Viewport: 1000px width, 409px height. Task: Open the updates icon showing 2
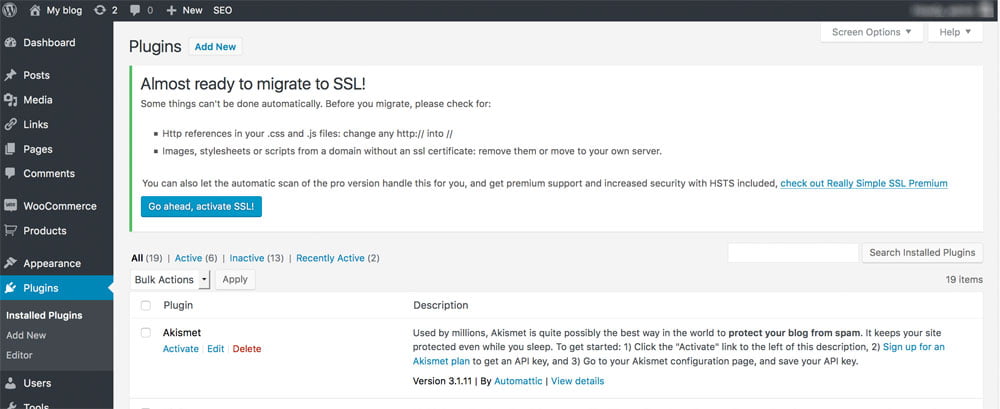[x=99, y=10]
